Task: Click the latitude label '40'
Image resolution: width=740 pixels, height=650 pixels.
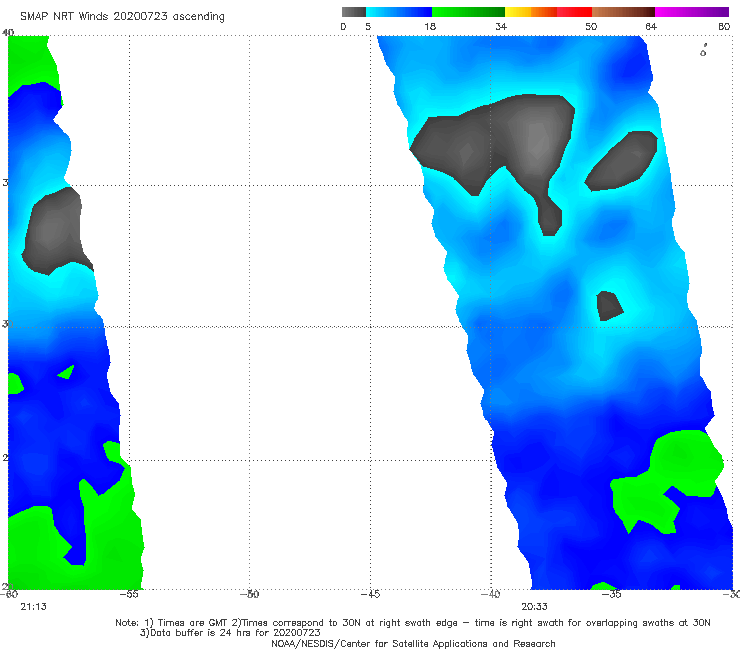Action: point(8,33)
